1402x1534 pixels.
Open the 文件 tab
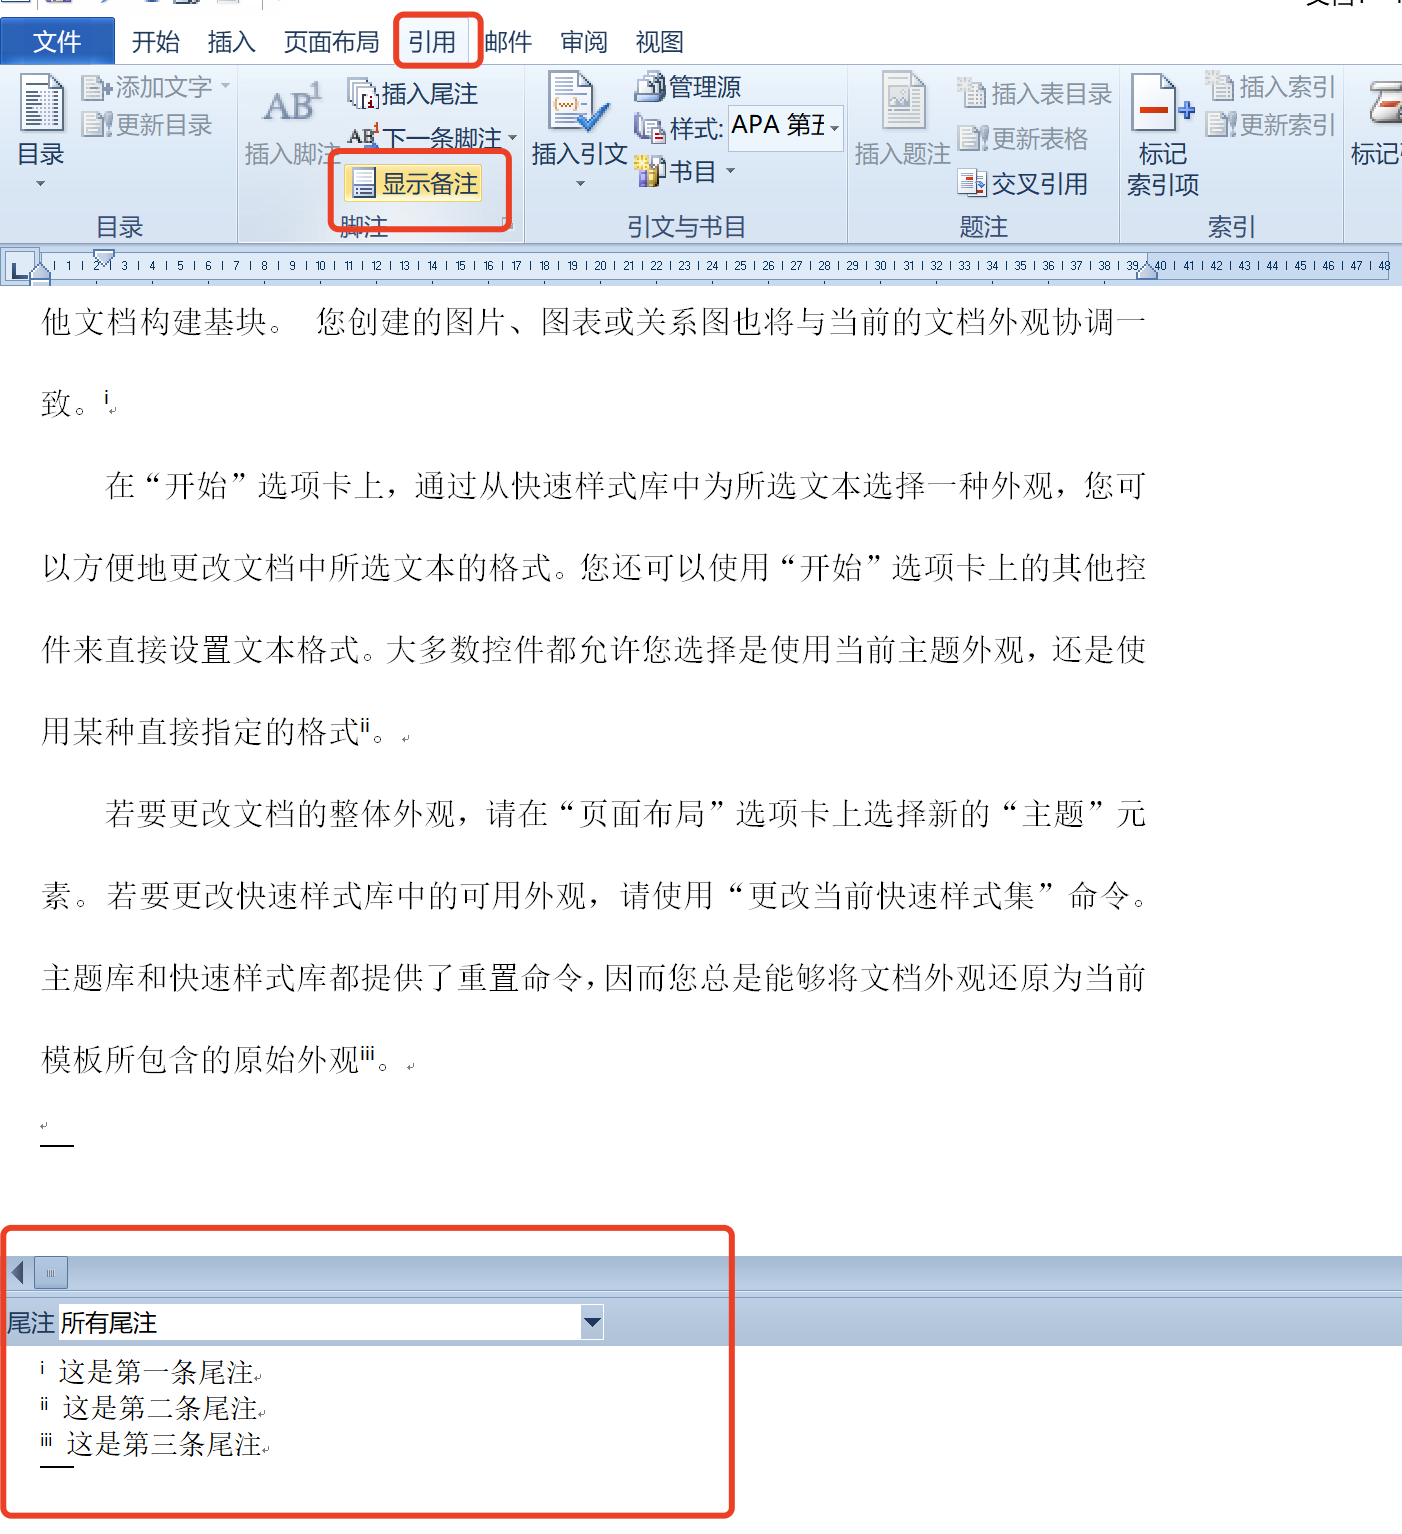57,42
